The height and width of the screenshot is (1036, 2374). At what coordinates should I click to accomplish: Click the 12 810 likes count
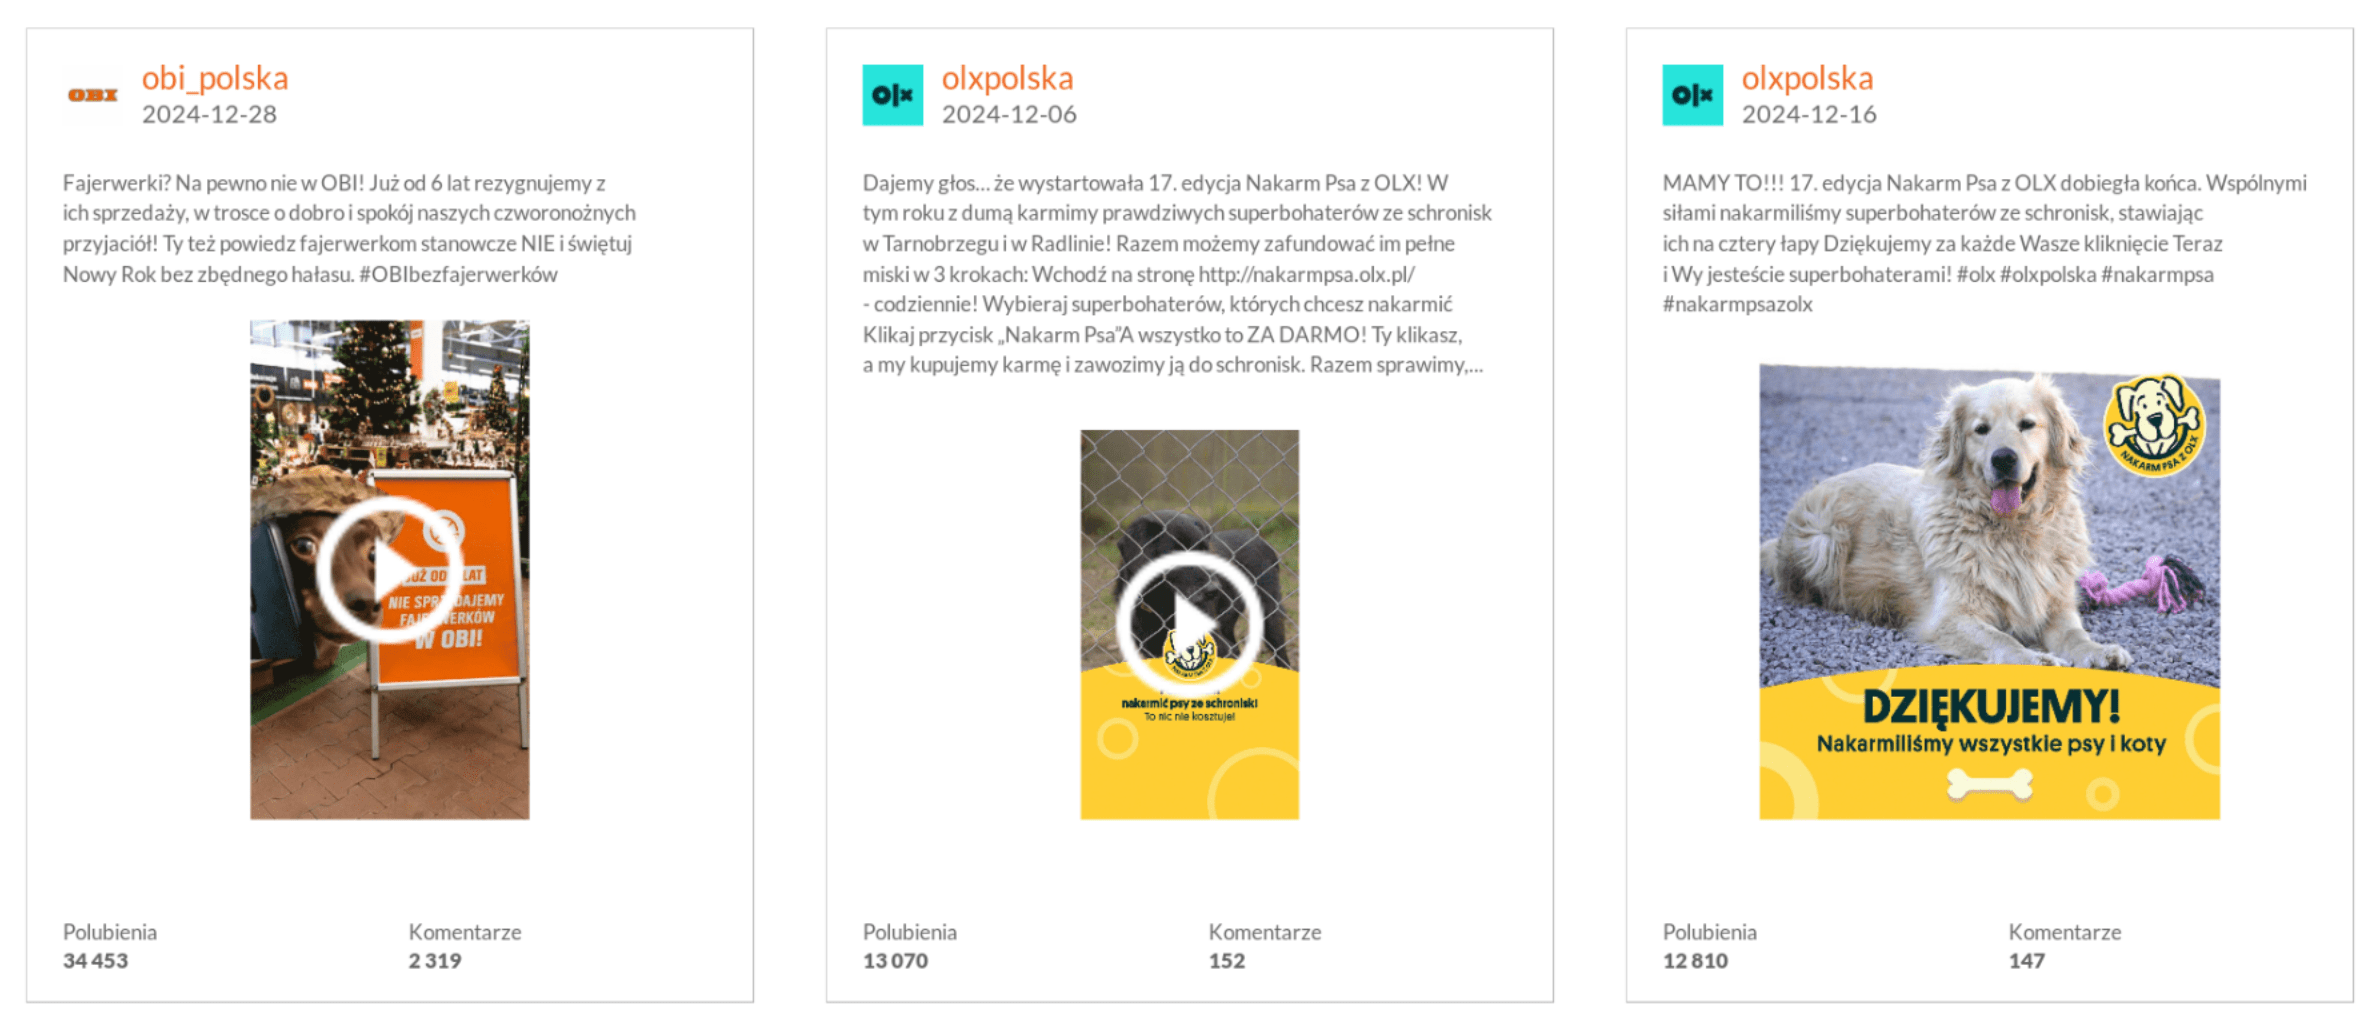(x=1695, y=961)
